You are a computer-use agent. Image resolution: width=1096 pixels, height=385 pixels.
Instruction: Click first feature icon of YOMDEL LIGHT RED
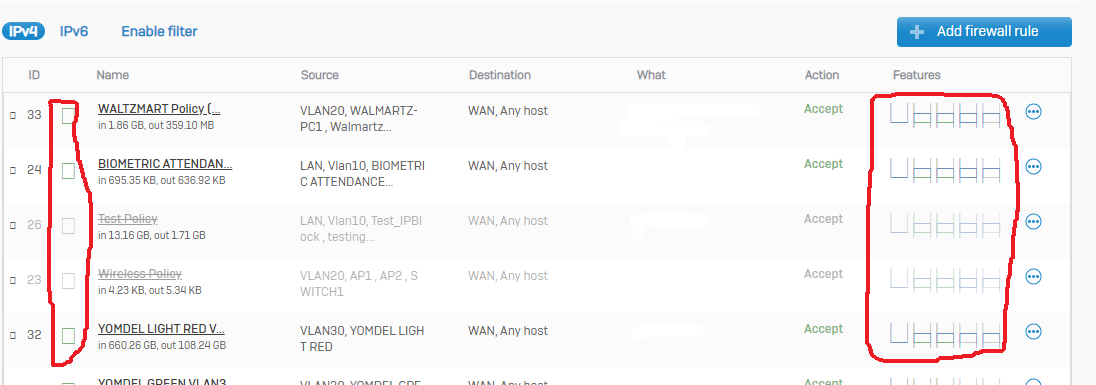[x=899, y=333]
